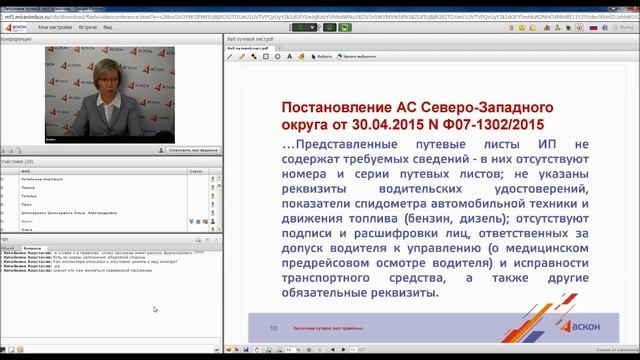
Task: Open the Встреча menu
Action: click(88, 27)
